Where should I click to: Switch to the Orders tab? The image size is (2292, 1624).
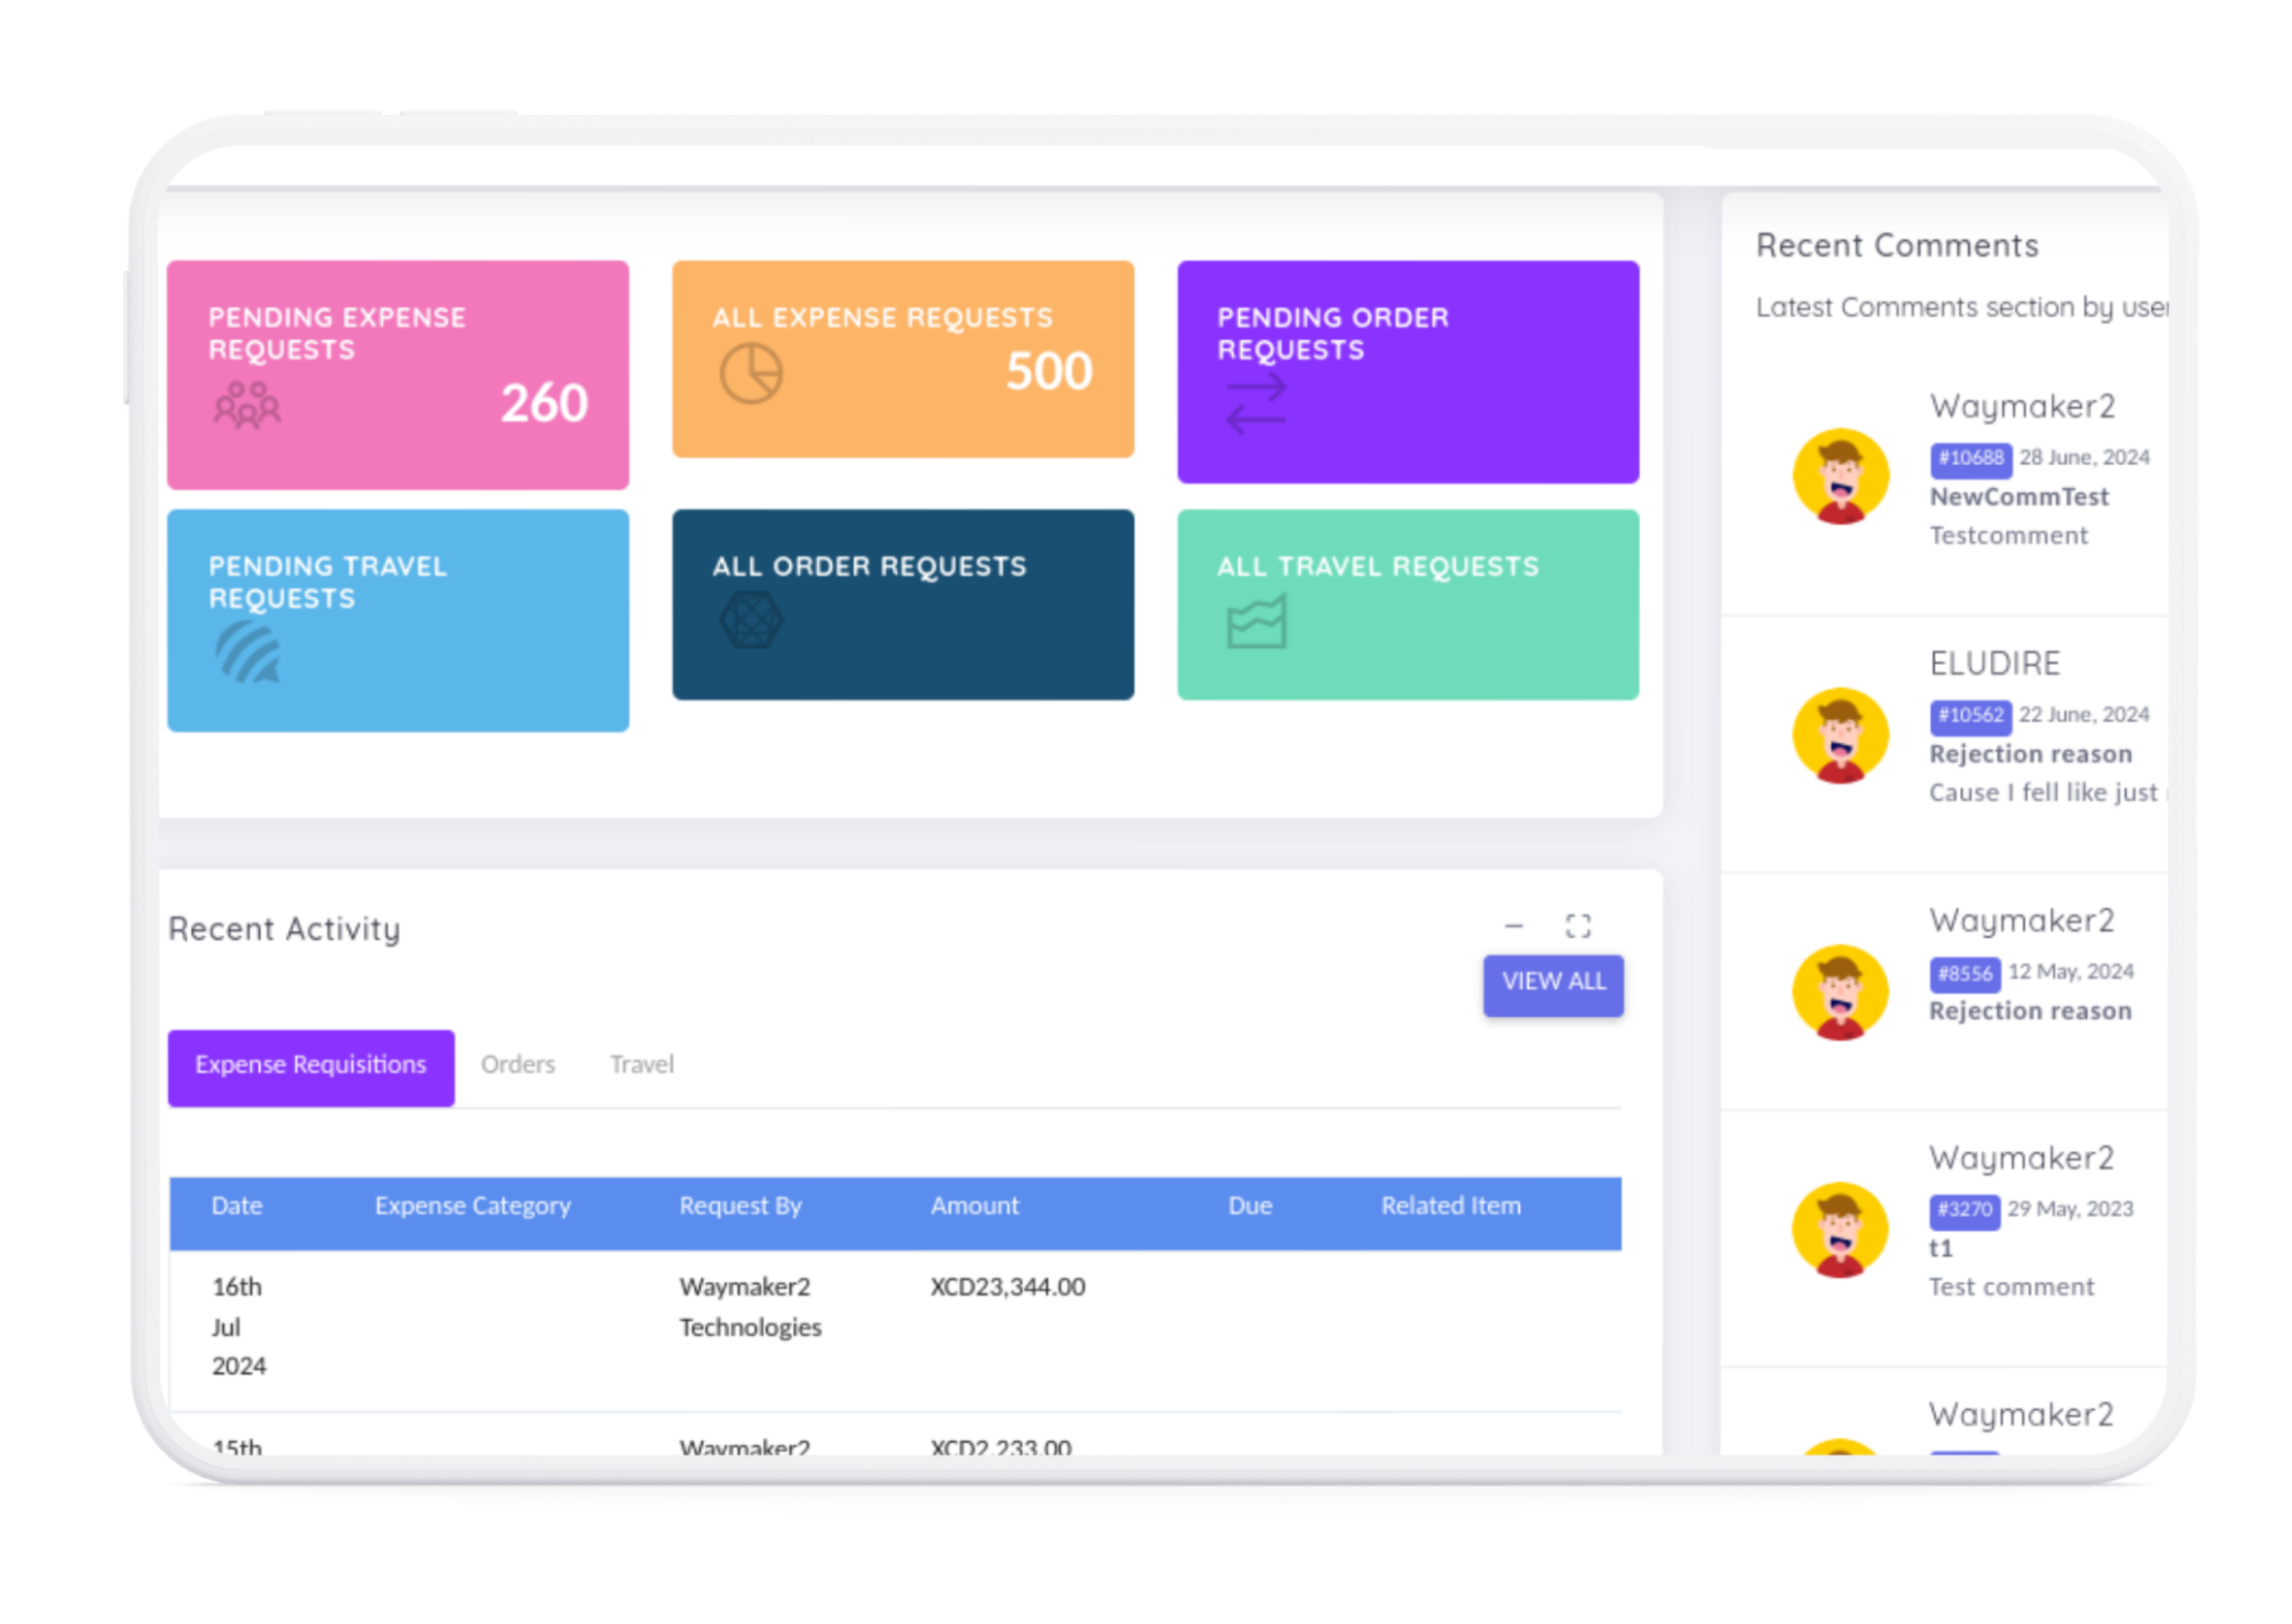pos(517,1064)
